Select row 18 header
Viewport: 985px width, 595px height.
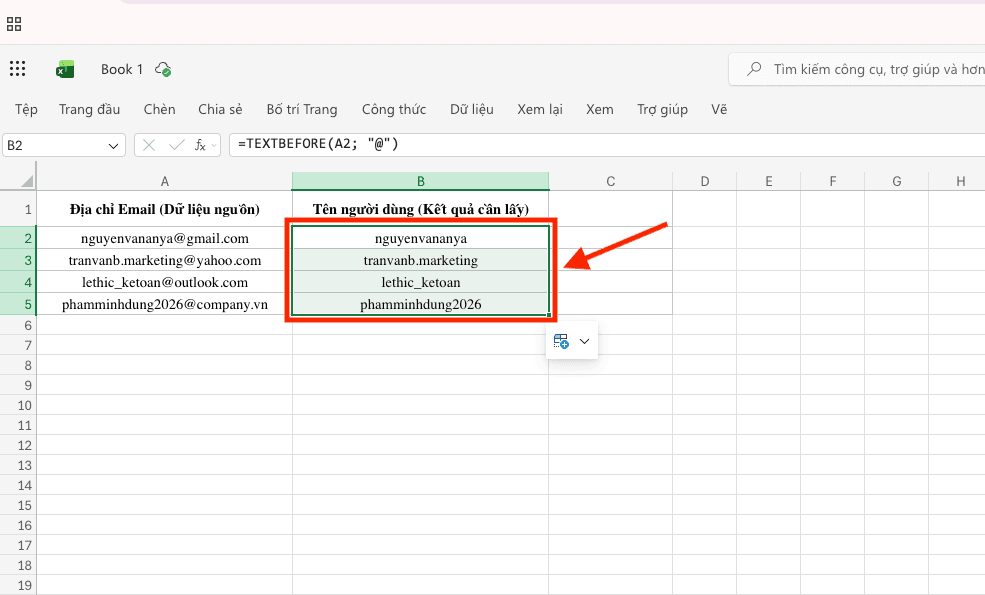pos(18,565)
